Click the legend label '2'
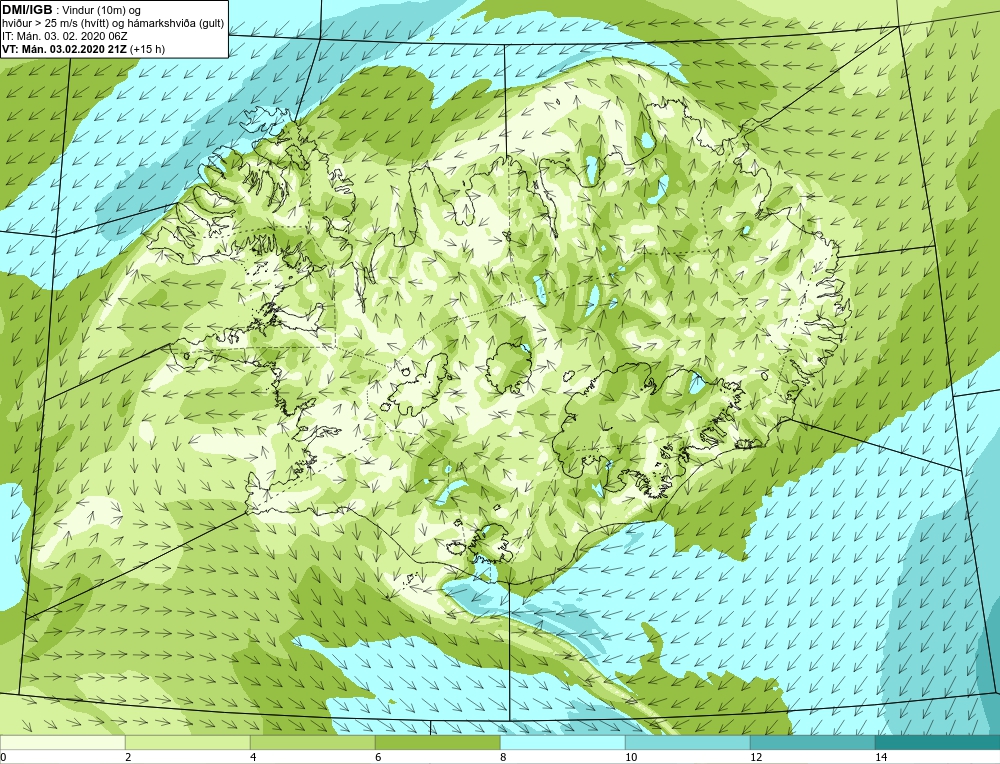Screen dimensions: 1000x764 (128, 757)
